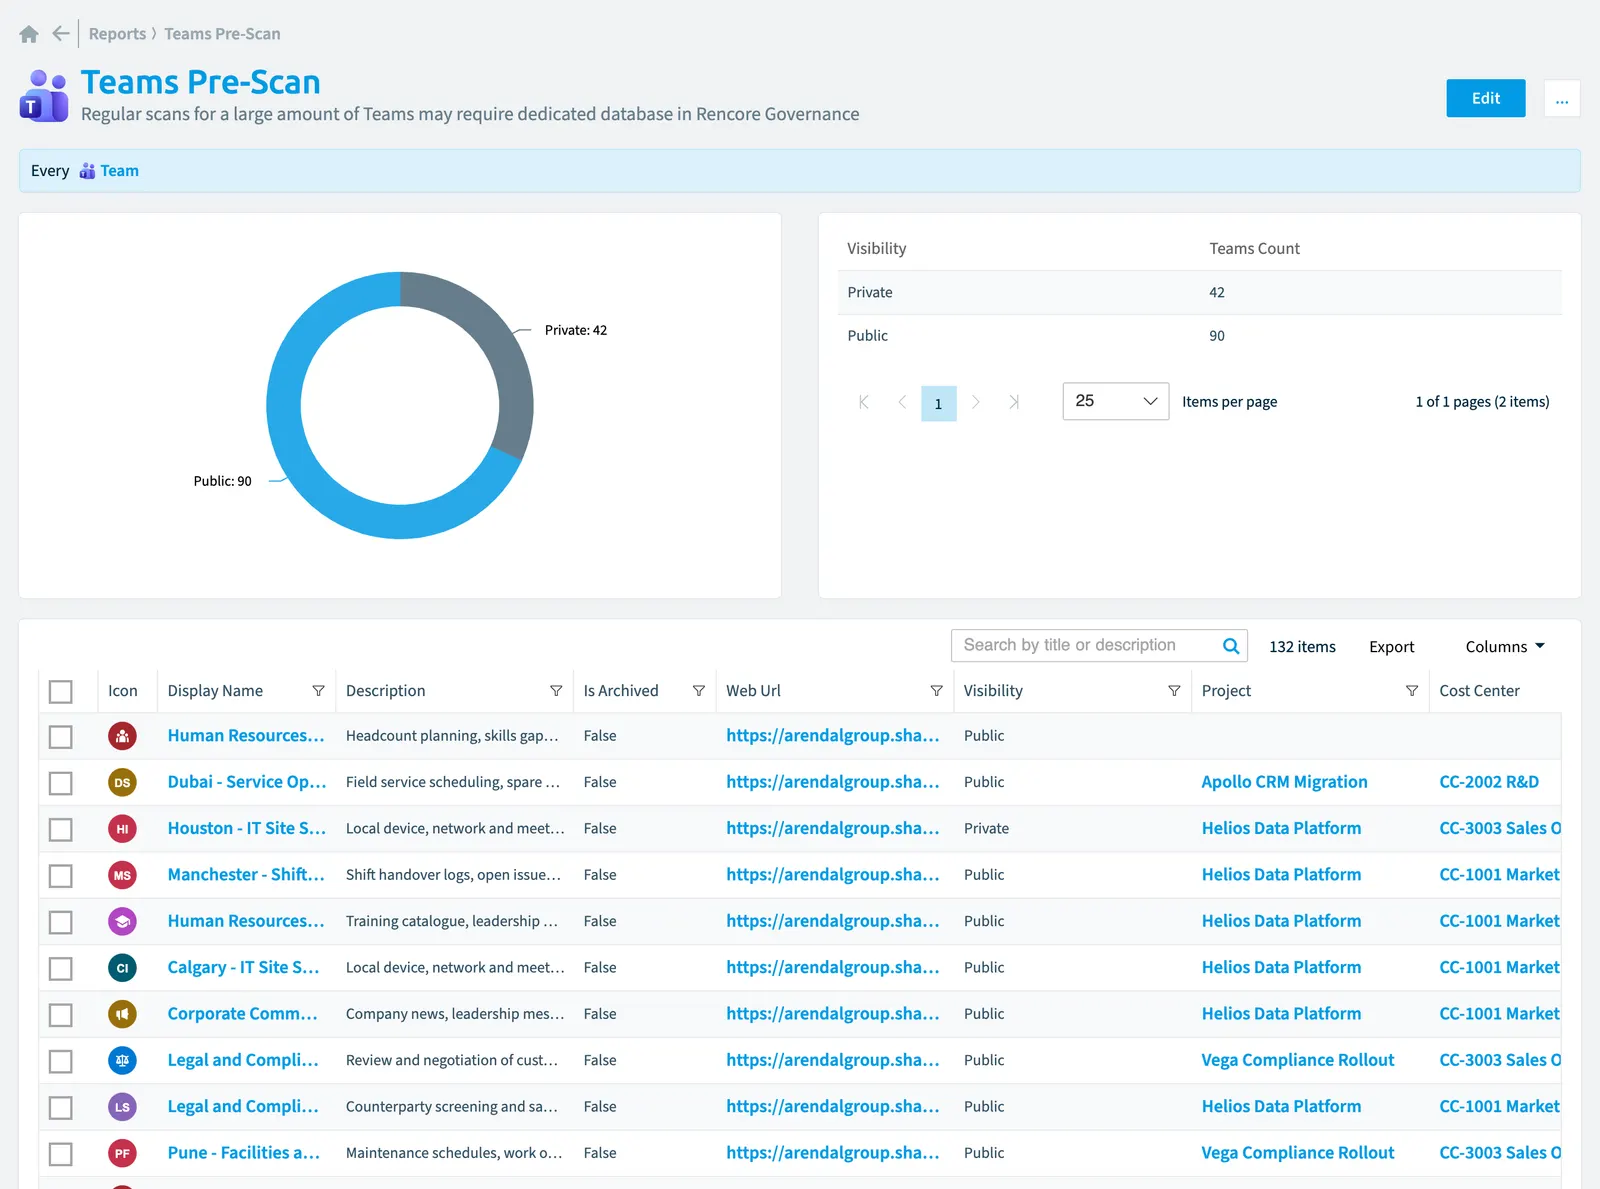Click the back arrow icon
Viewport: 1600px width, 1189px height.
(x=61, y=34)
